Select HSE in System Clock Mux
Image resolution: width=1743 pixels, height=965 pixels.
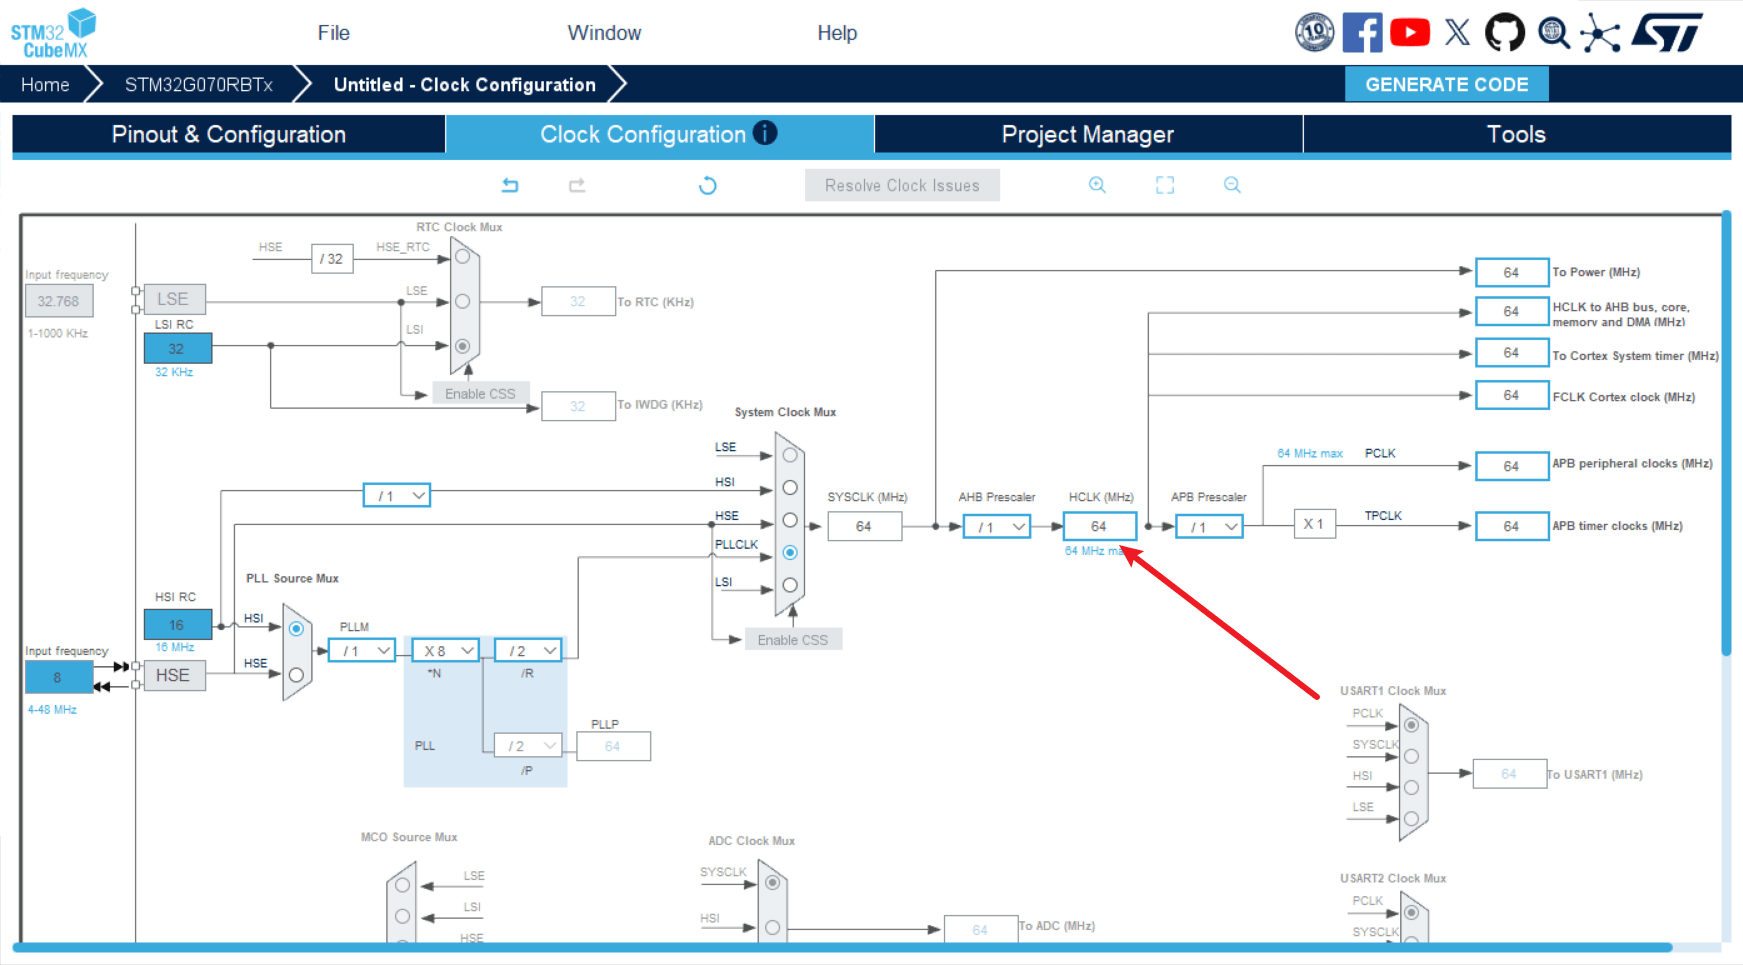(x=790, y=520)
